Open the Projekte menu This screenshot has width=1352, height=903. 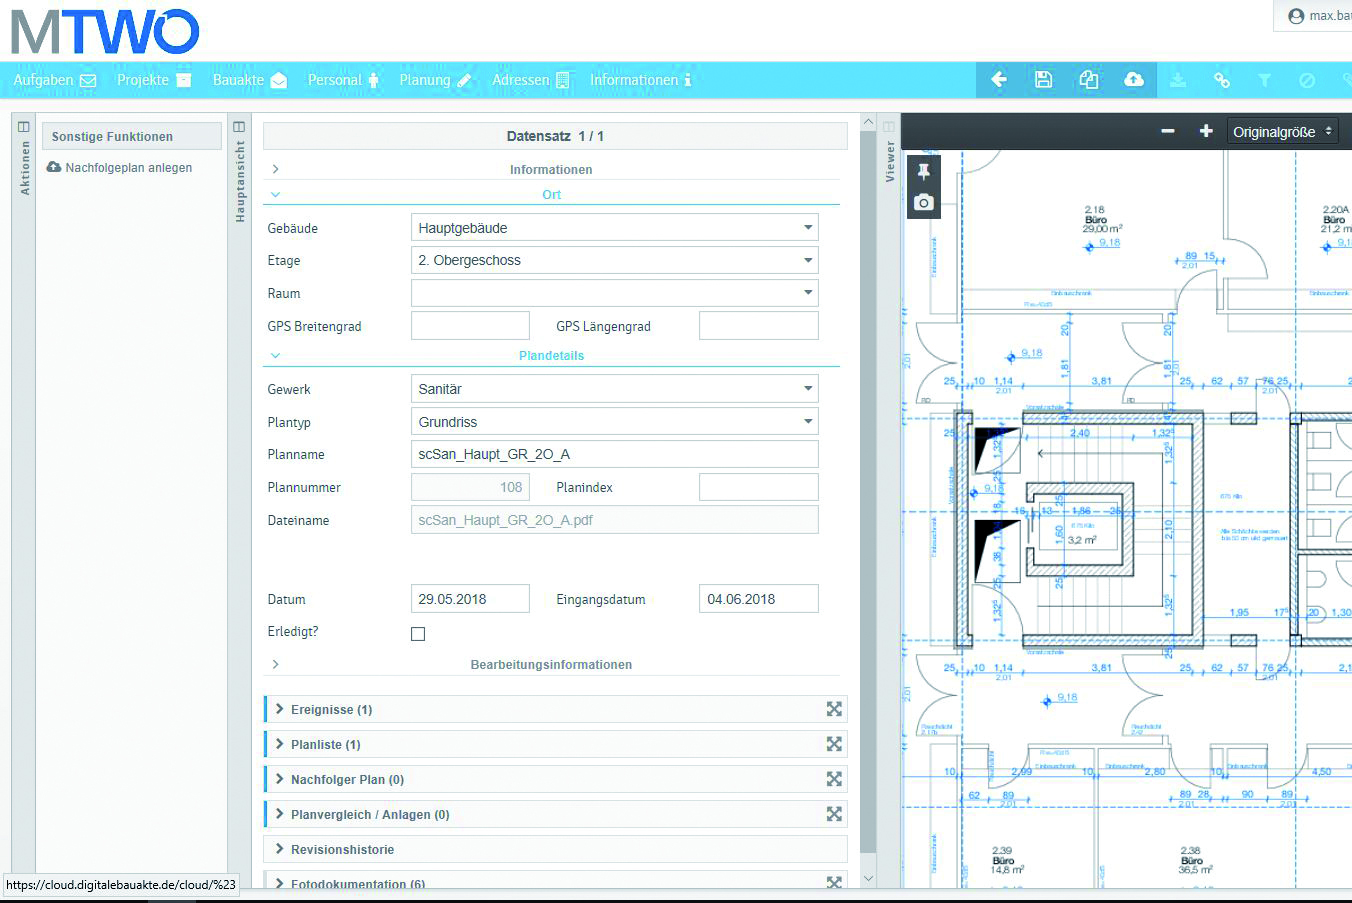click(x=153, y=80)
